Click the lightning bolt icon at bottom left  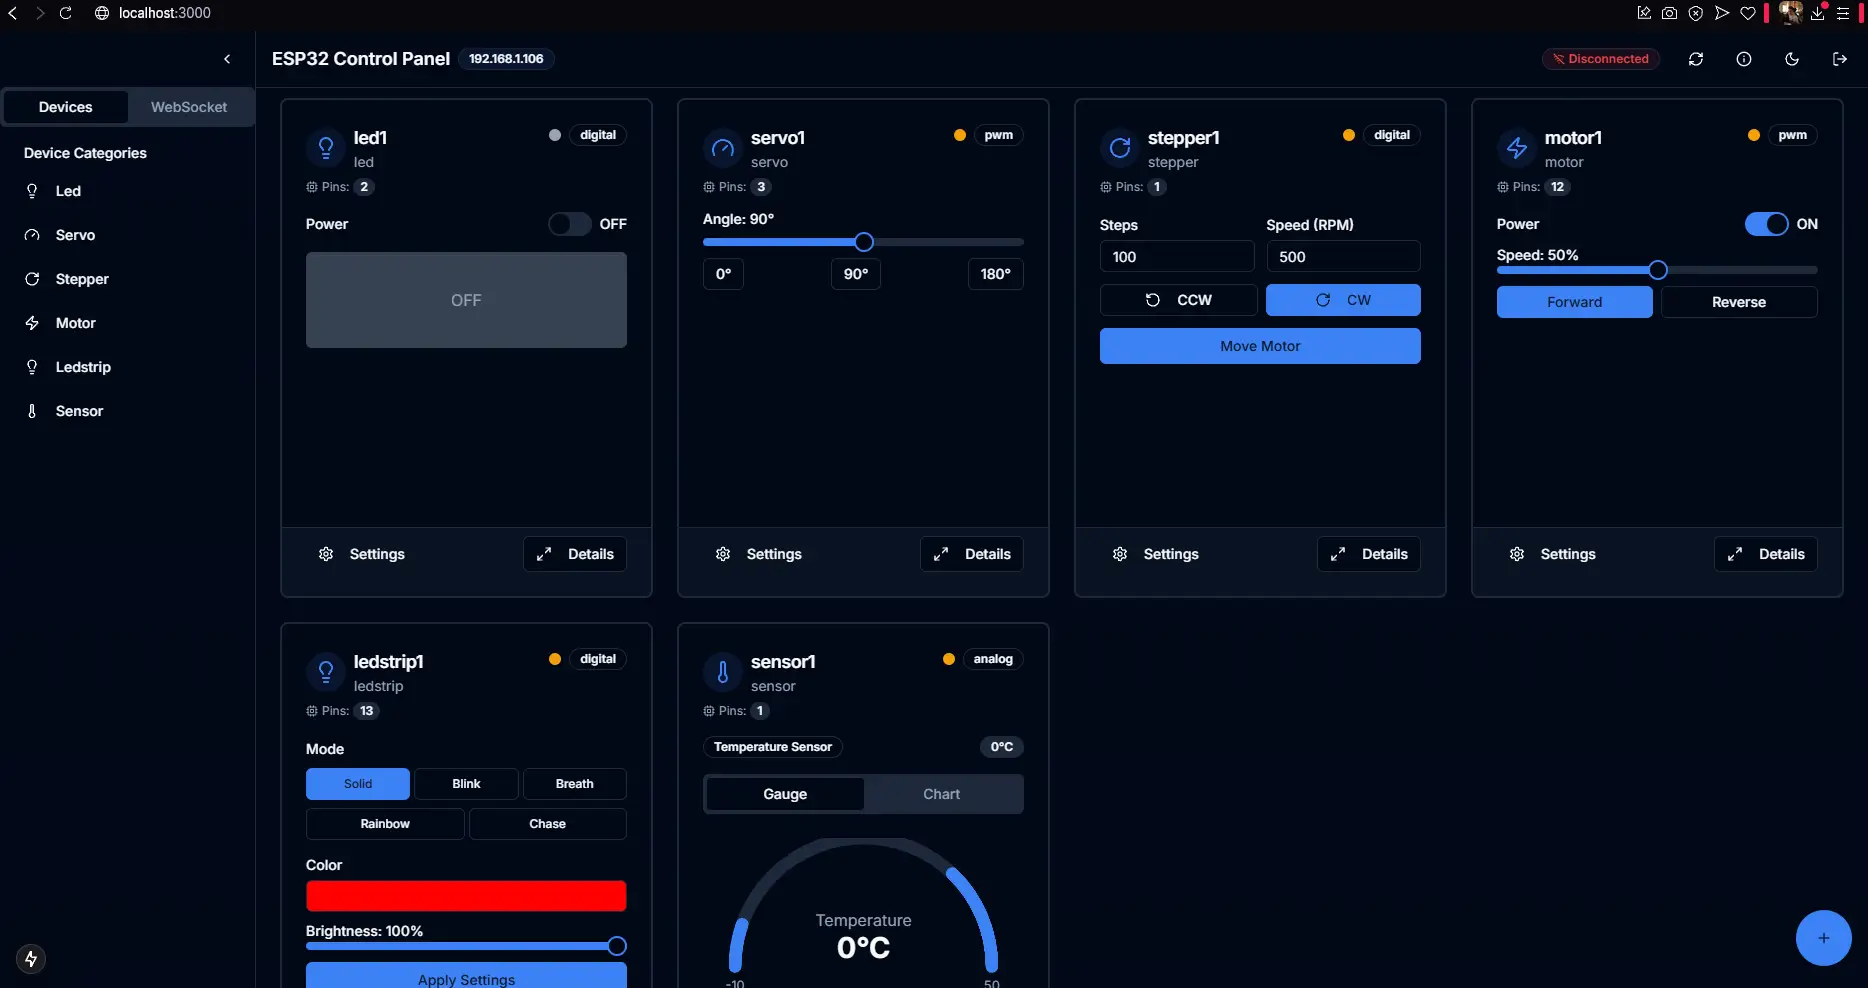tap(31, 959)
